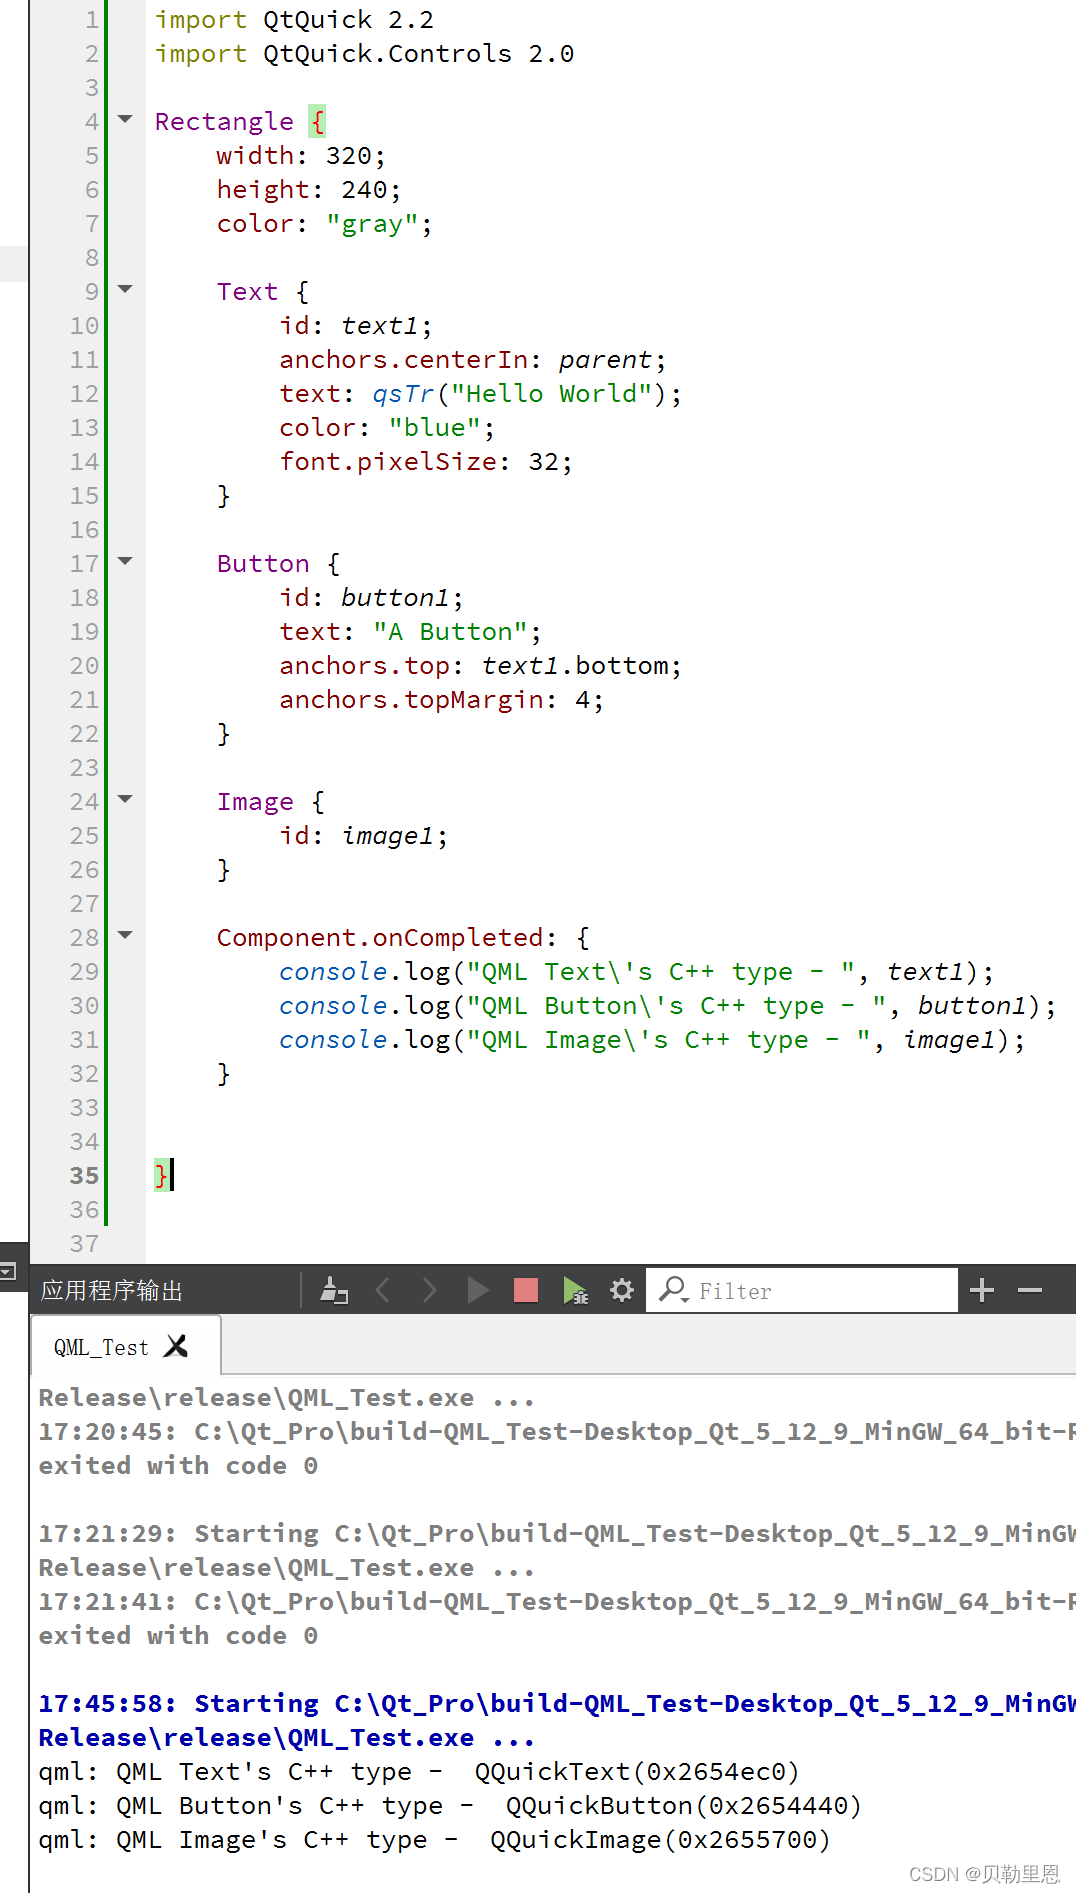This screenshot has height=1893, width=1076.
Task: Click the QQuickText output line
Action: [419, 1772]
